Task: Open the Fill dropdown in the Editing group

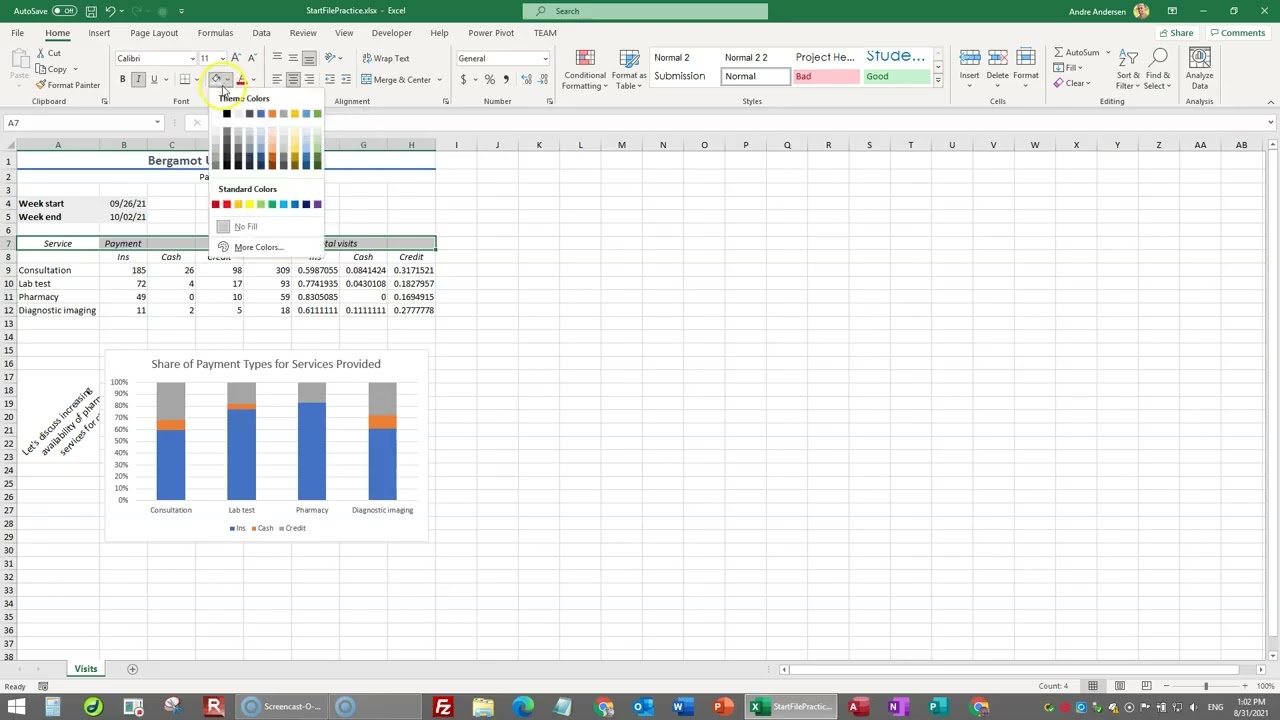Action: tap(1069, 68)
